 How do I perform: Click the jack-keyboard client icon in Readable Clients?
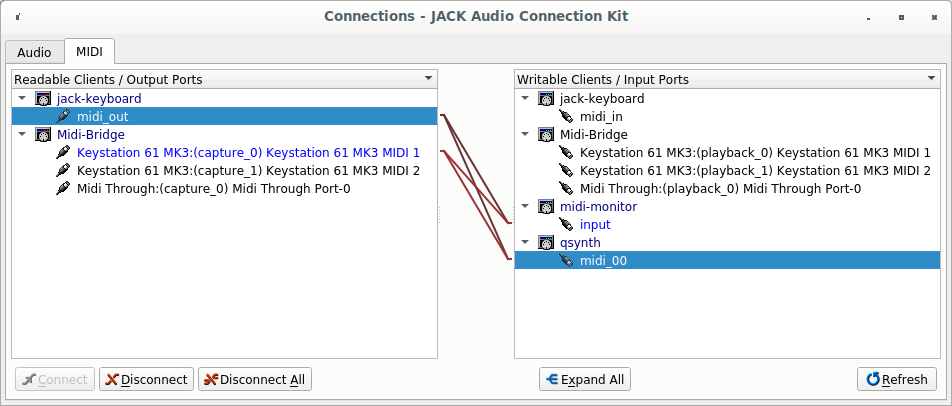click(43, 99)
